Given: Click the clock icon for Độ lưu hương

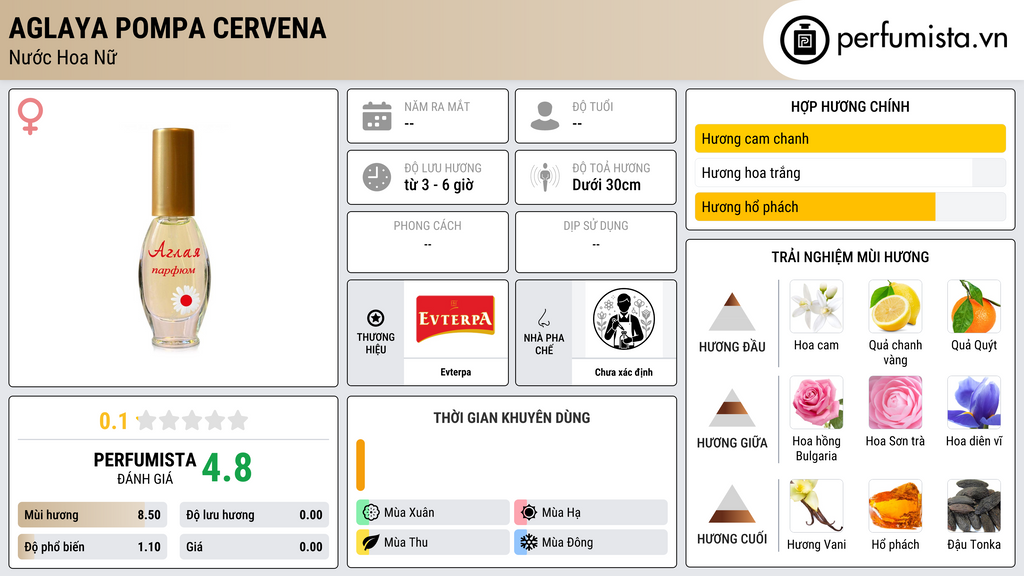Looking at the screenshot, I should pos(377,177).
